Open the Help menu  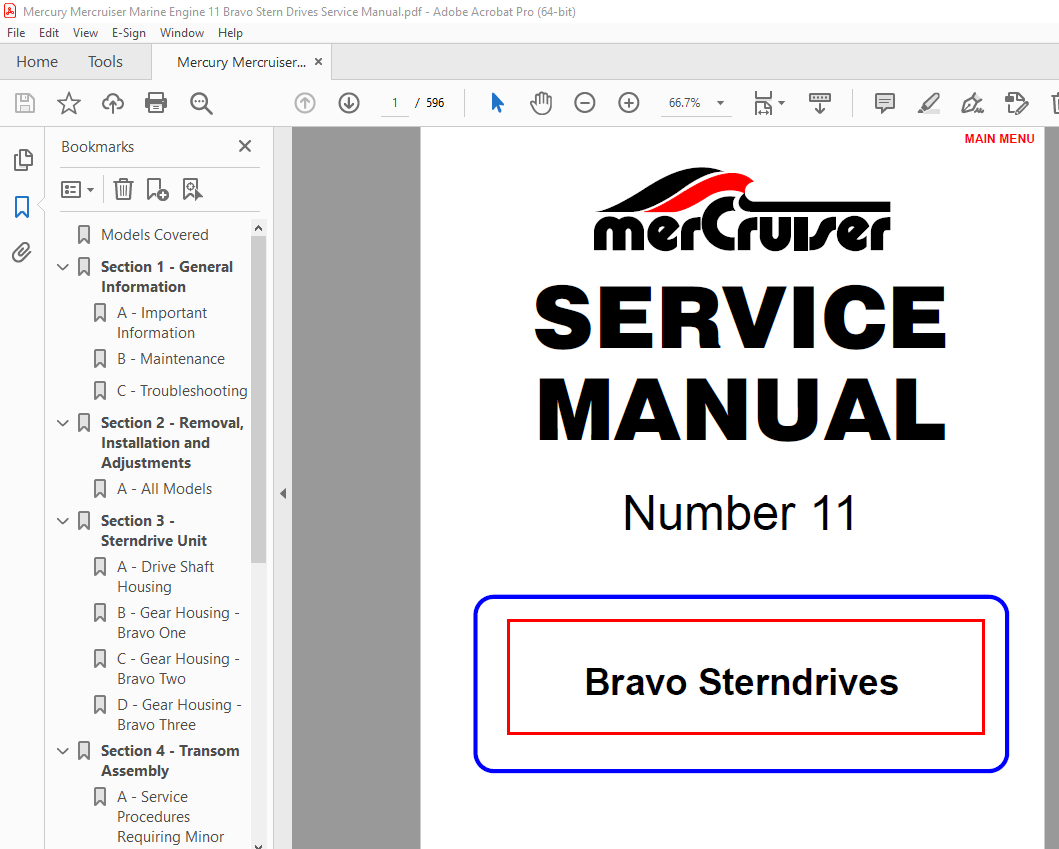(x=230, y=32)
